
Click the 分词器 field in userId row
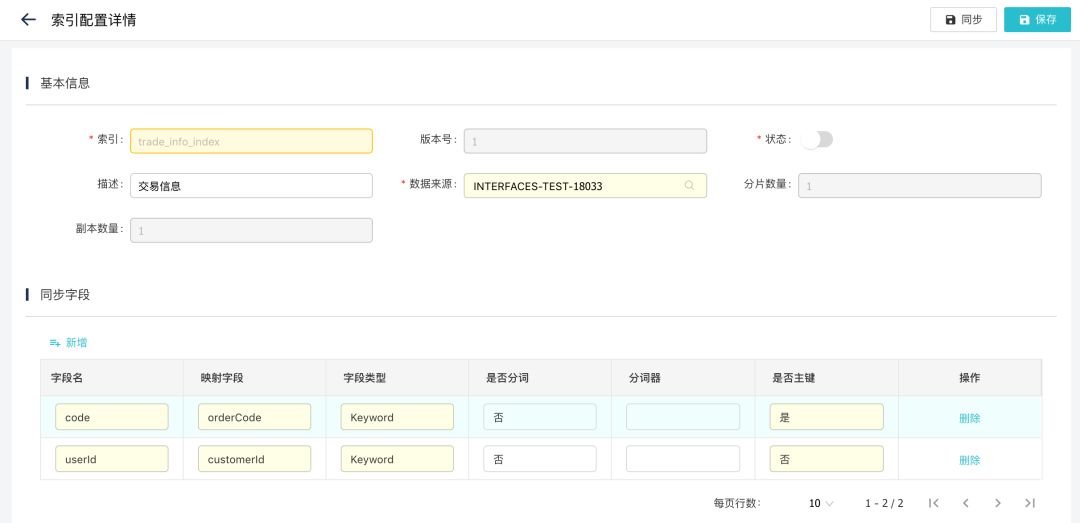click(x=683, y=459)
